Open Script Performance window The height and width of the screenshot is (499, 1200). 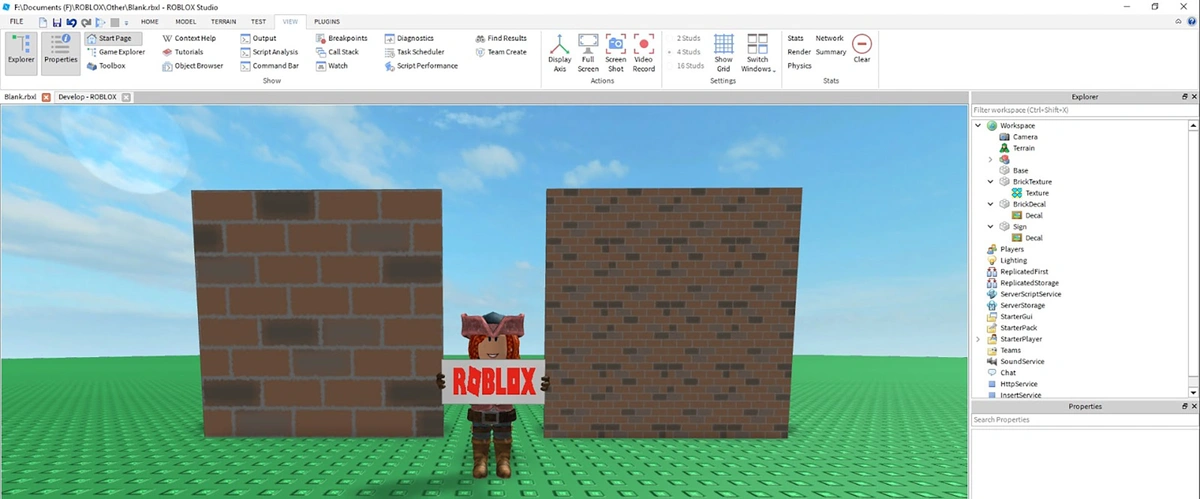pyautogui.click(x=421, y=66)
